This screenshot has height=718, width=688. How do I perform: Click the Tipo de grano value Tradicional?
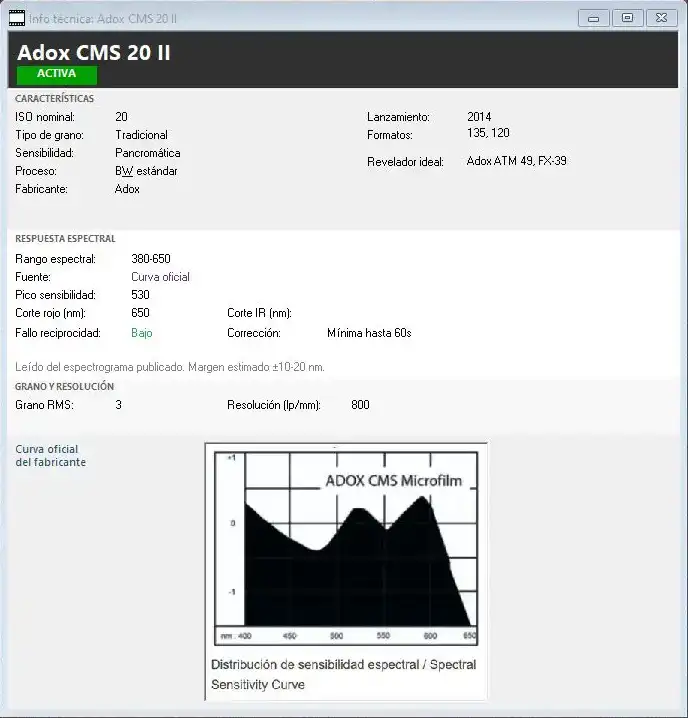coord(142,135)
